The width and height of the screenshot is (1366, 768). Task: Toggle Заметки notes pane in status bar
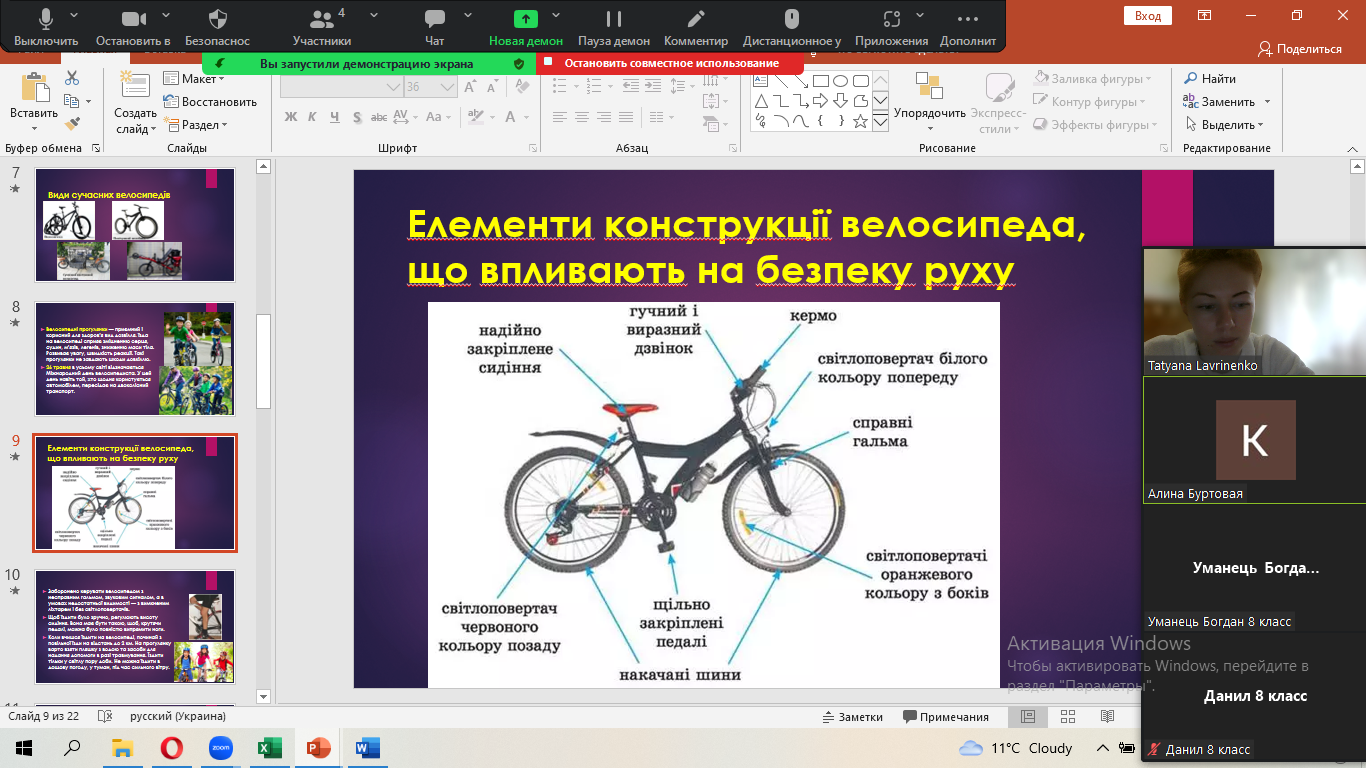(x=852, y=717)
